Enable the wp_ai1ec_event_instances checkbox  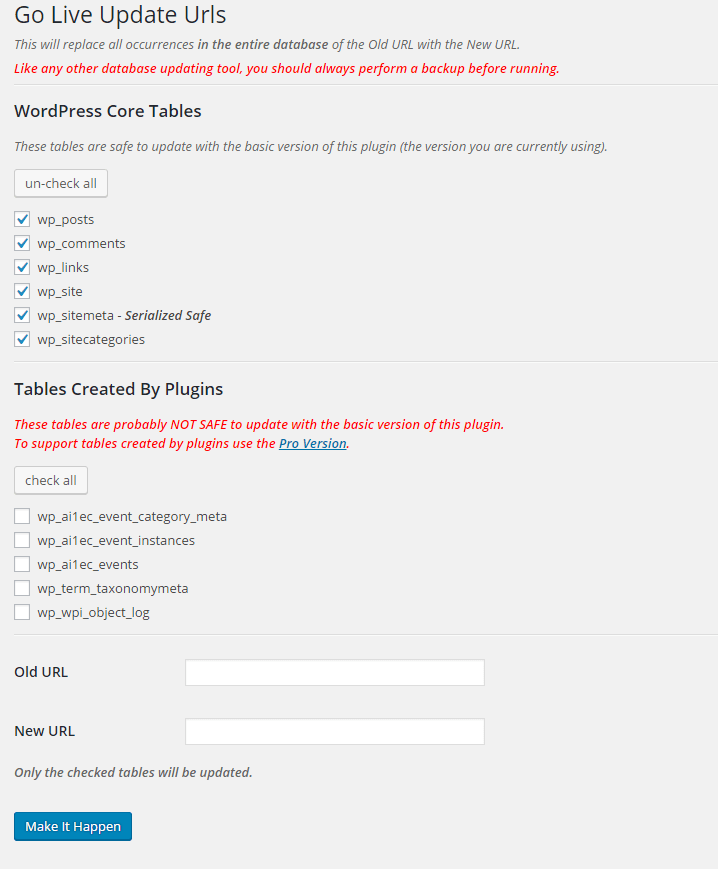coord(22,540)
